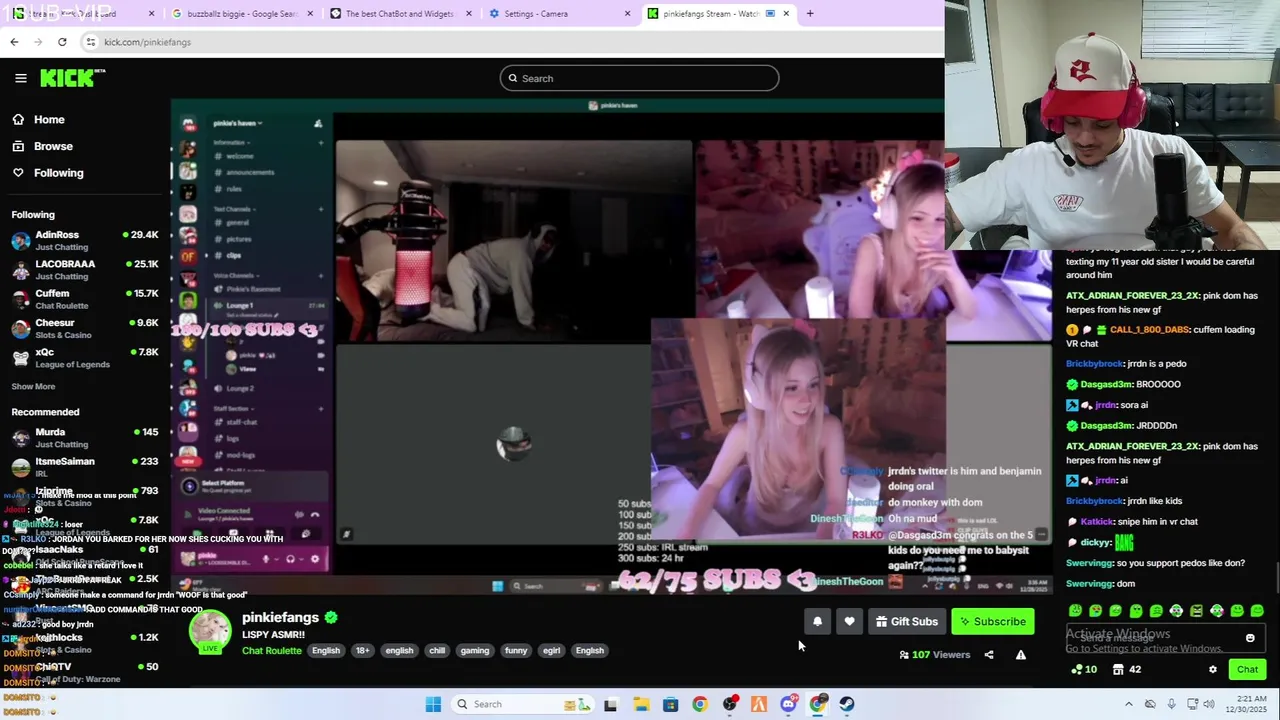Click the pinkiefangs LIVE avatar
Image resolution: width=1280 pixels, height=720 pixels.
click(x=210, y=632)
